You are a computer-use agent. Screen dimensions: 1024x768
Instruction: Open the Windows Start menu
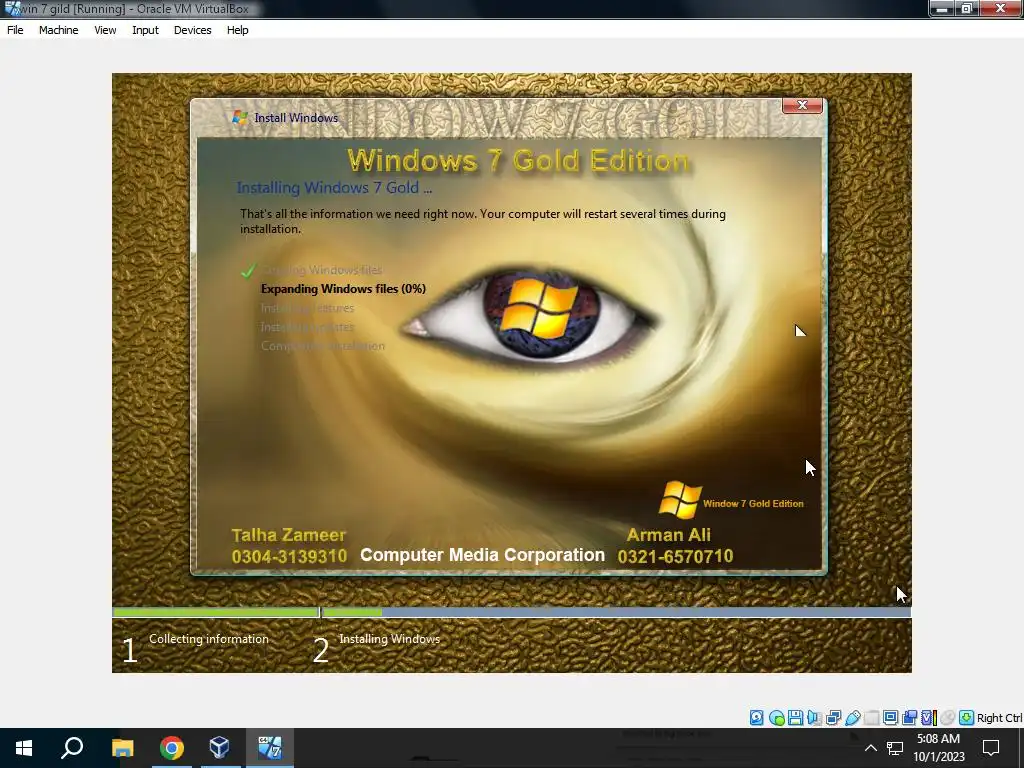coord(24,748)
